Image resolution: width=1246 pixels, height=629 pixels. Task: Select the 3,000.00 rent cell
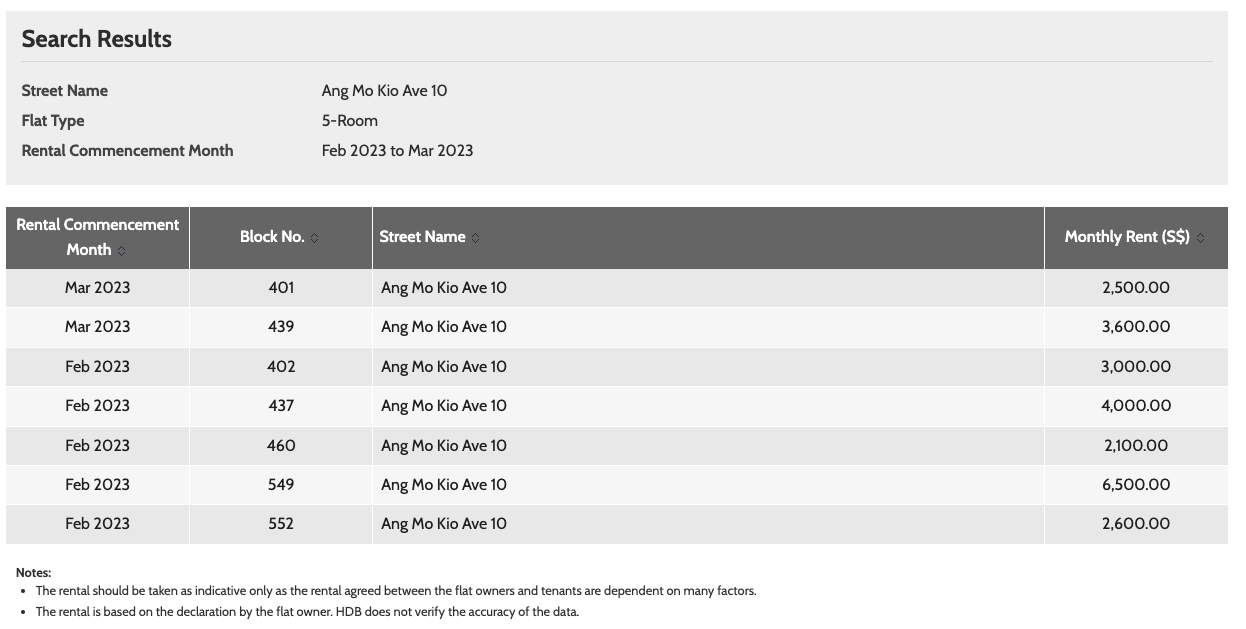(1136, 367)
